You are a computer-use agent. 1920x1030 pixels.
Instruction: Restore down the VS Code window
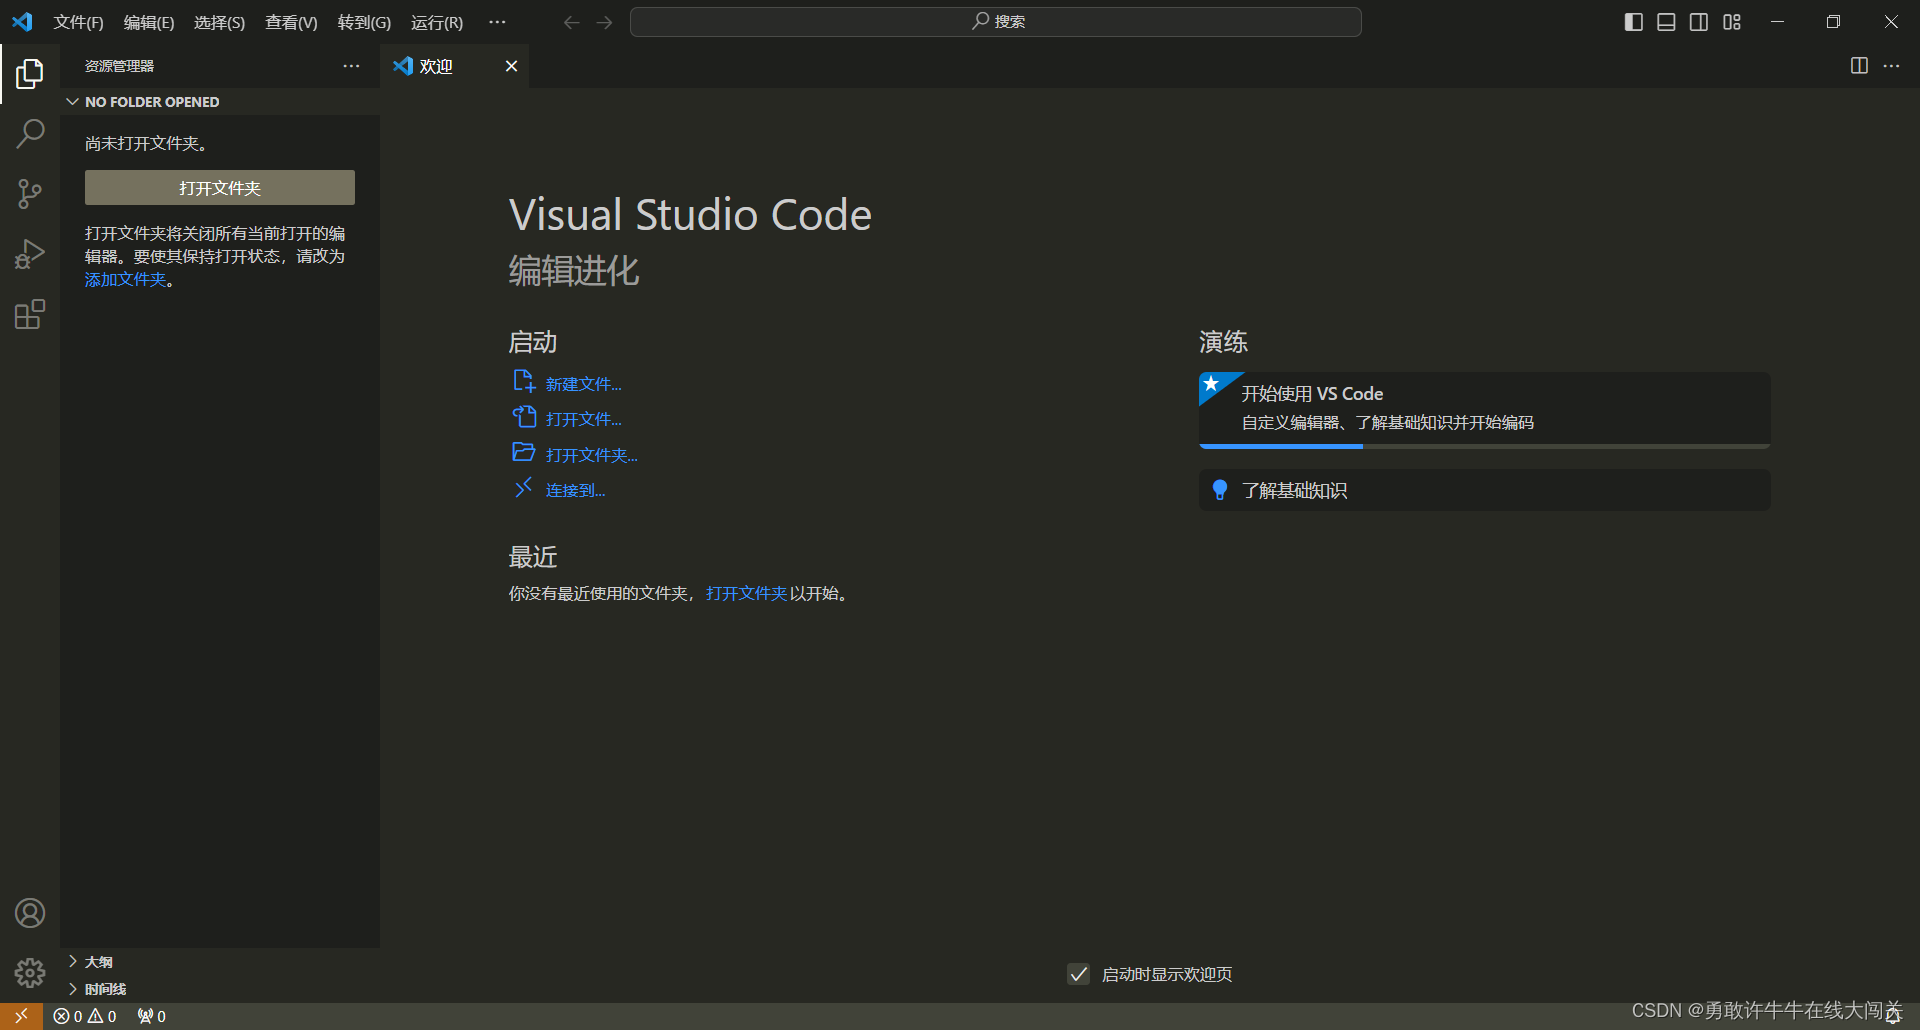click(1833, 22)
